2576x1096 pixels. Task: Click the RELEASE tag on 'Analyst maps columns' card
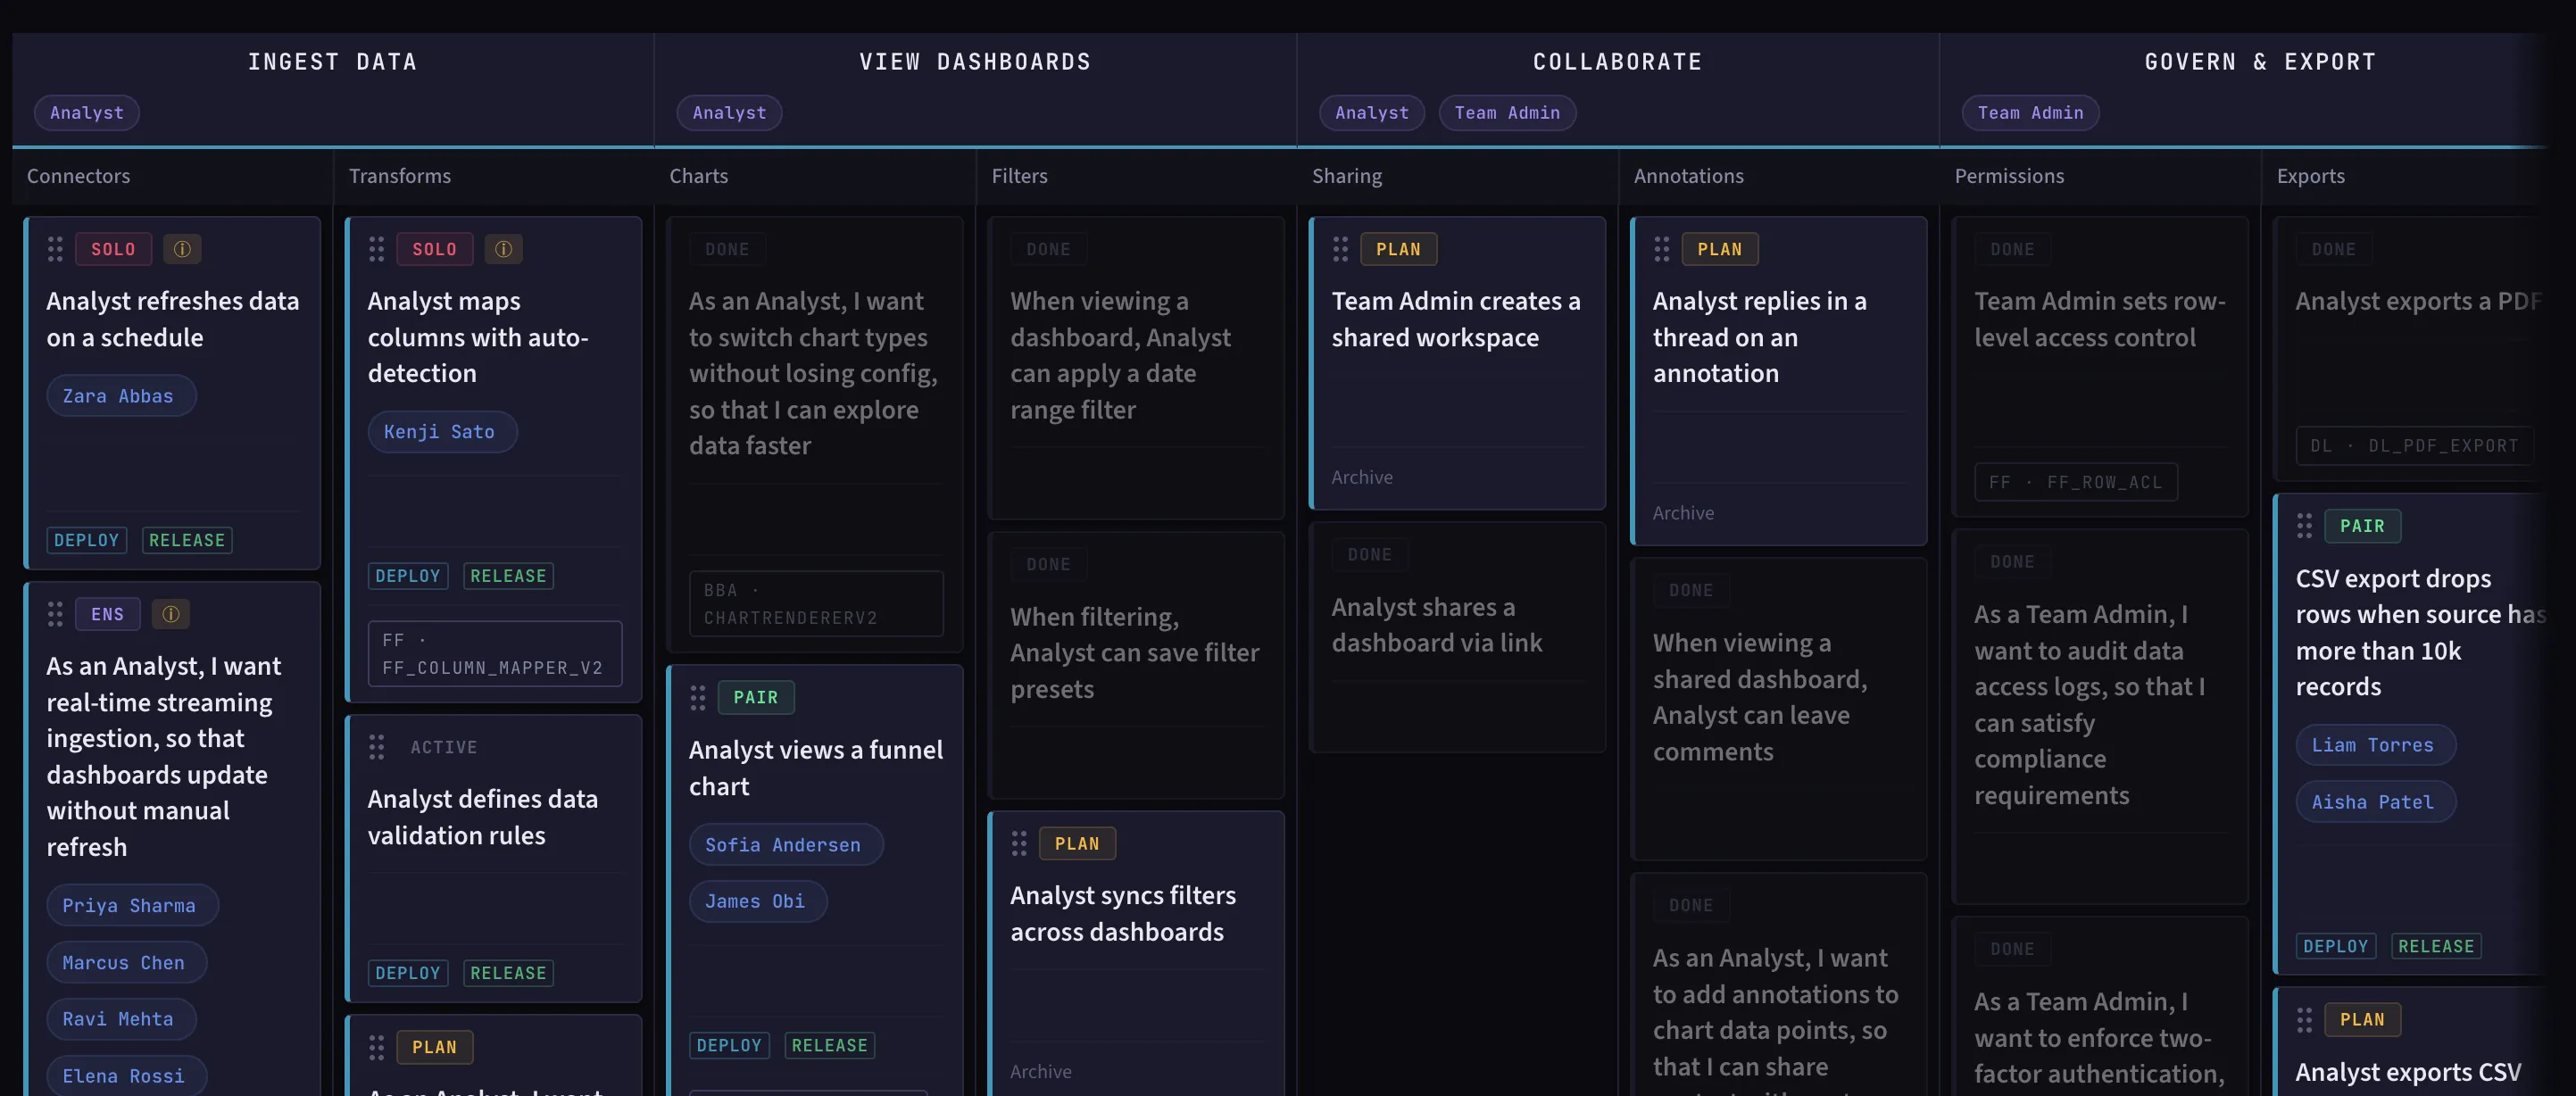pyautogui.click(x=508, y=576)
